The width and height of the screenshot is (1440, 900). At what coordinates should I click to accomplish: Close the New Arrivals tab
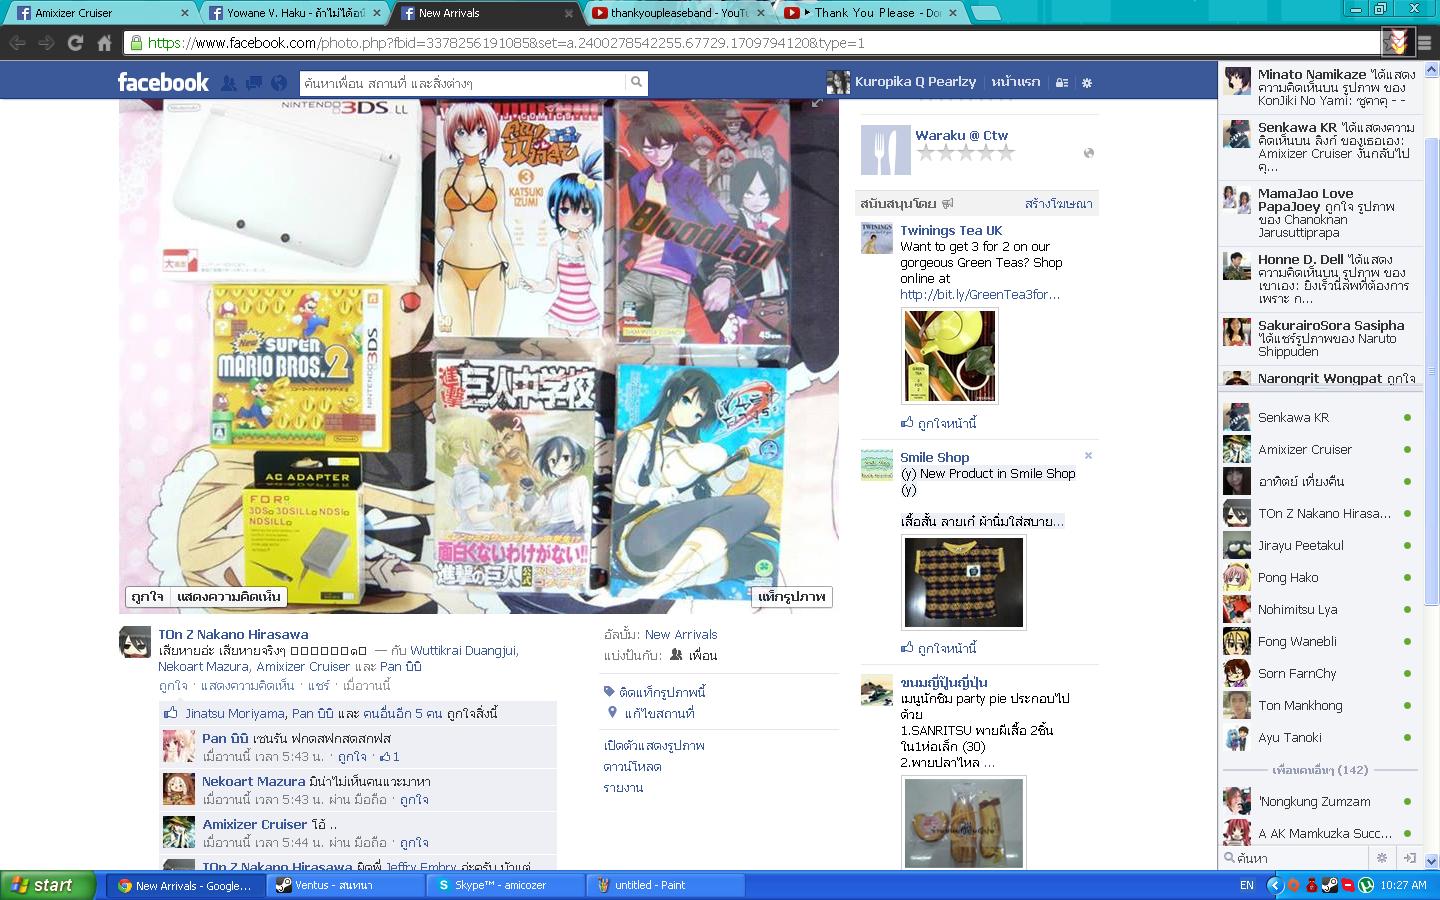(569, 13)
